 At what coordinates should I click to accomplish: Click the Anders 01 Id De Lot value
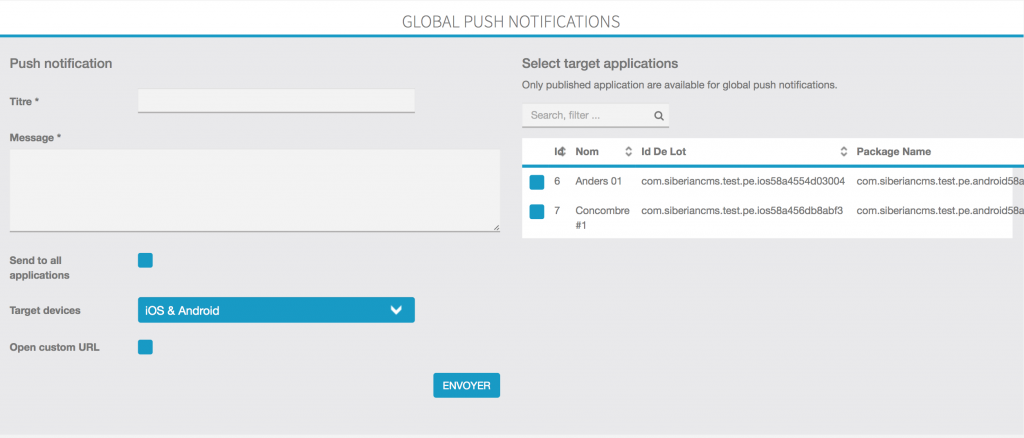pos(742,182)
